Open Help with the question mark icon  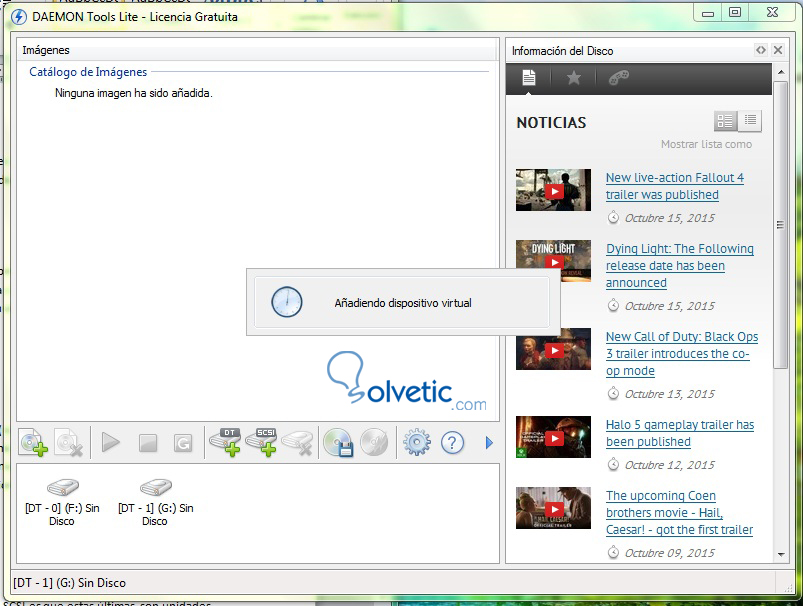(x=452, y=443)
